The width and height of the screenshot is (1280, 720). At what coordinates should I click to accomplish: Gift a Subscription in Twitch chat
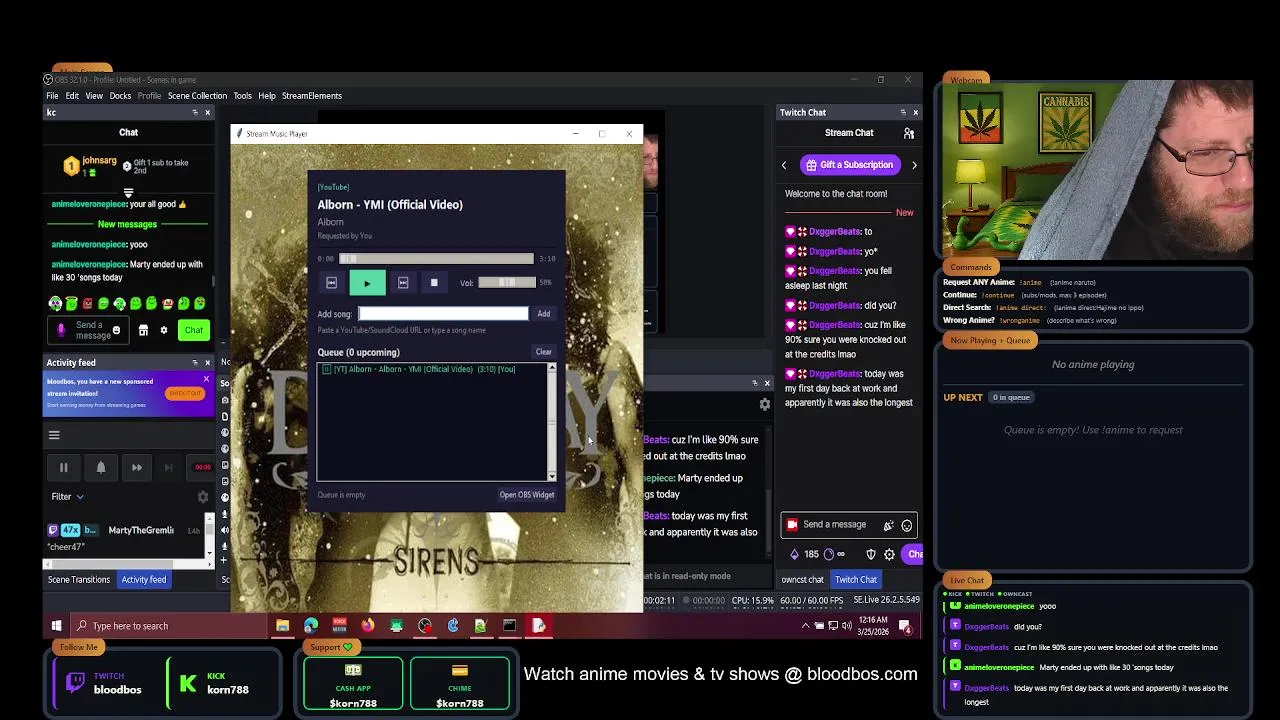(x=848, y=165)
